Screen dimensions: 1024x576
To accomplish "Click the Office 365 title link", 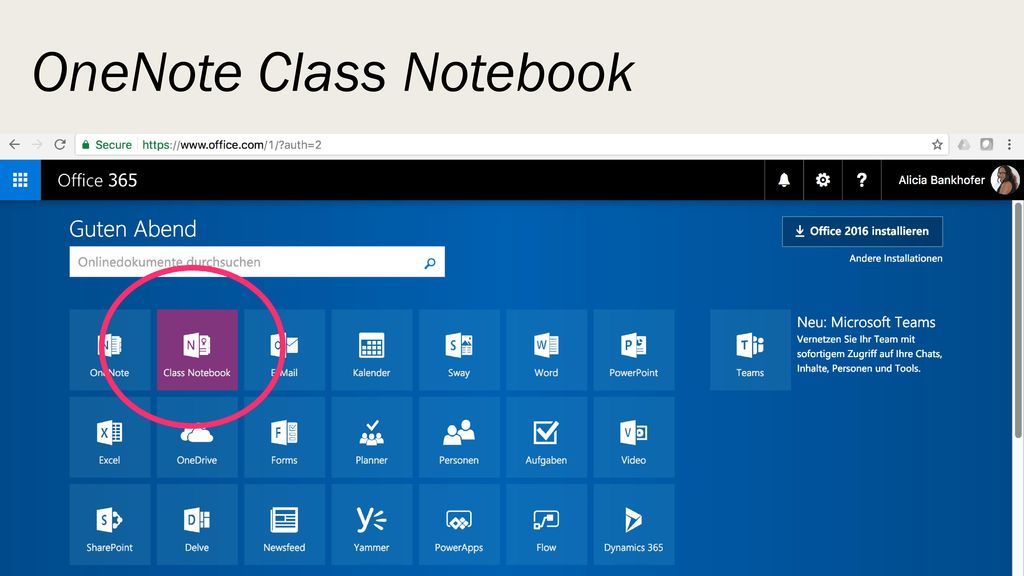I will [x=97, y=180].
